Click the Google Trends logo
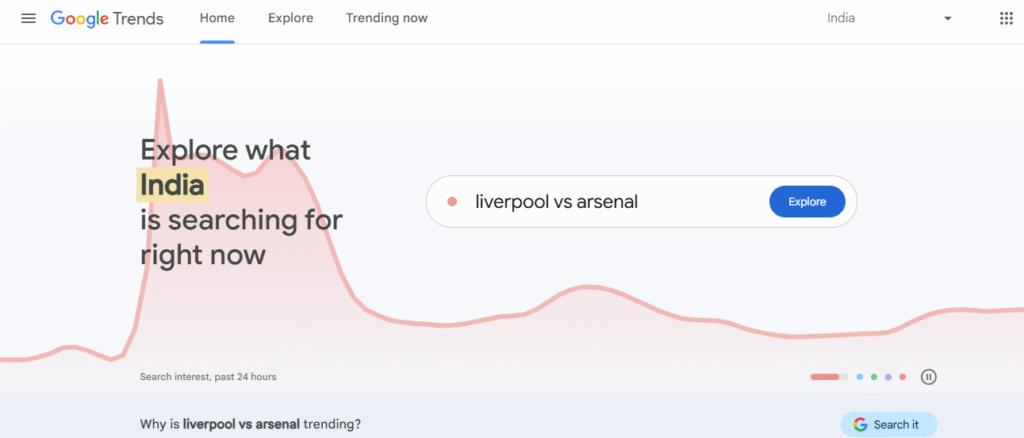 click(x=107, y=19)
